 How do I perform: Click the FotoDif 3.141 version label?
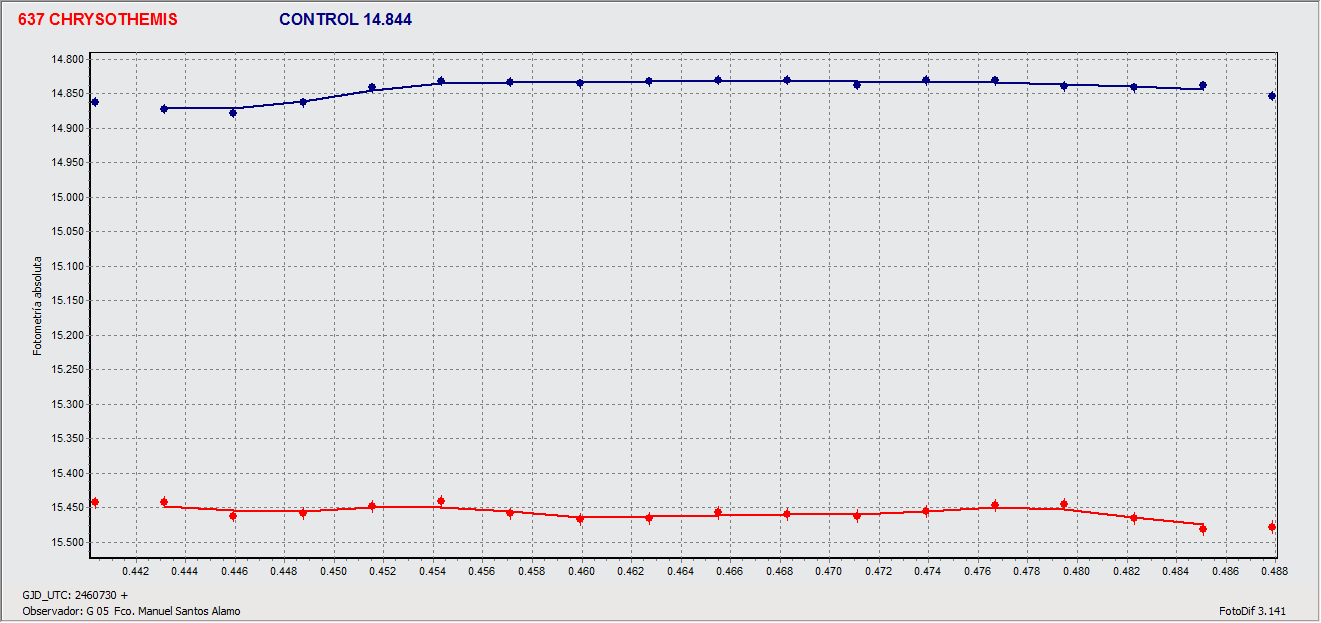click(x=1250, y=611)
